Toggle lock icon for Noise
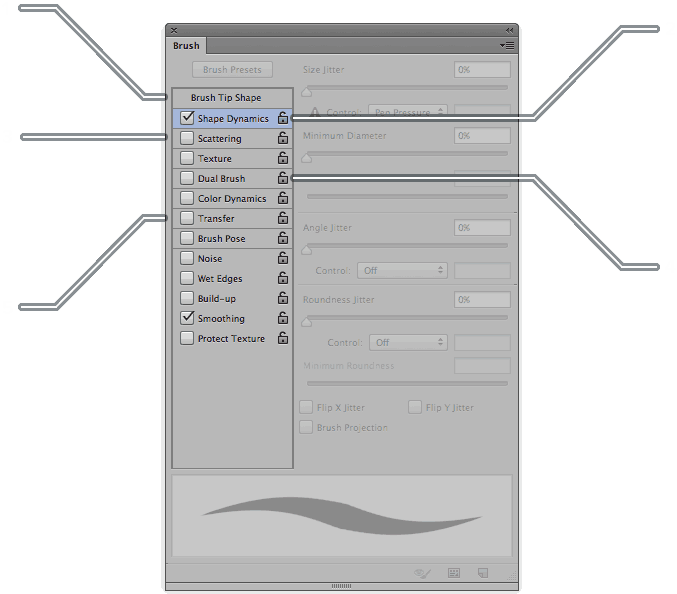 point(283,258)
